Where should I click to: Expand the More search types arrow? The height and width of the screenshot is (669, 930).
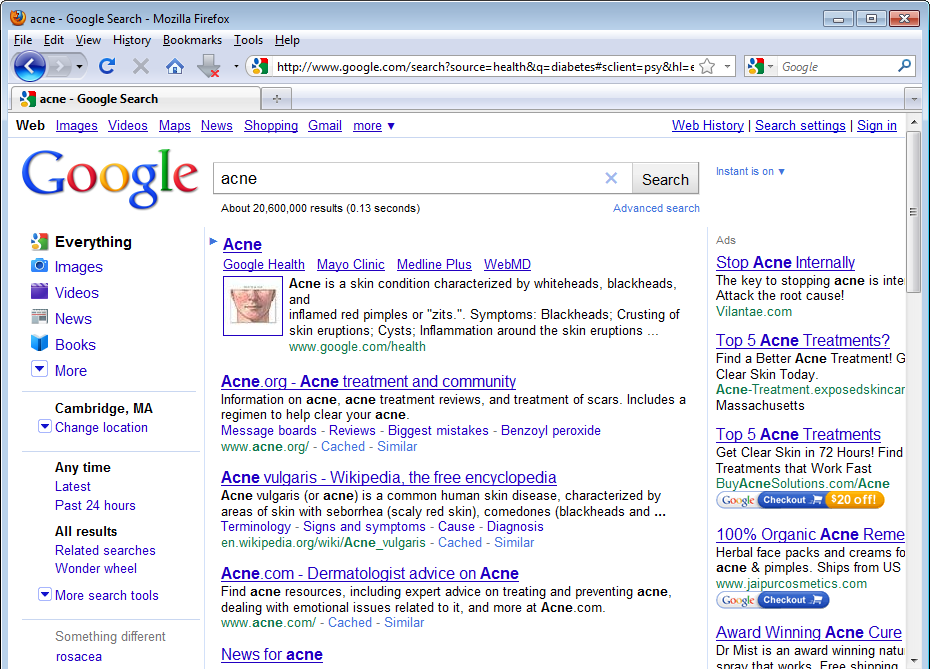[x=39, y=369]
